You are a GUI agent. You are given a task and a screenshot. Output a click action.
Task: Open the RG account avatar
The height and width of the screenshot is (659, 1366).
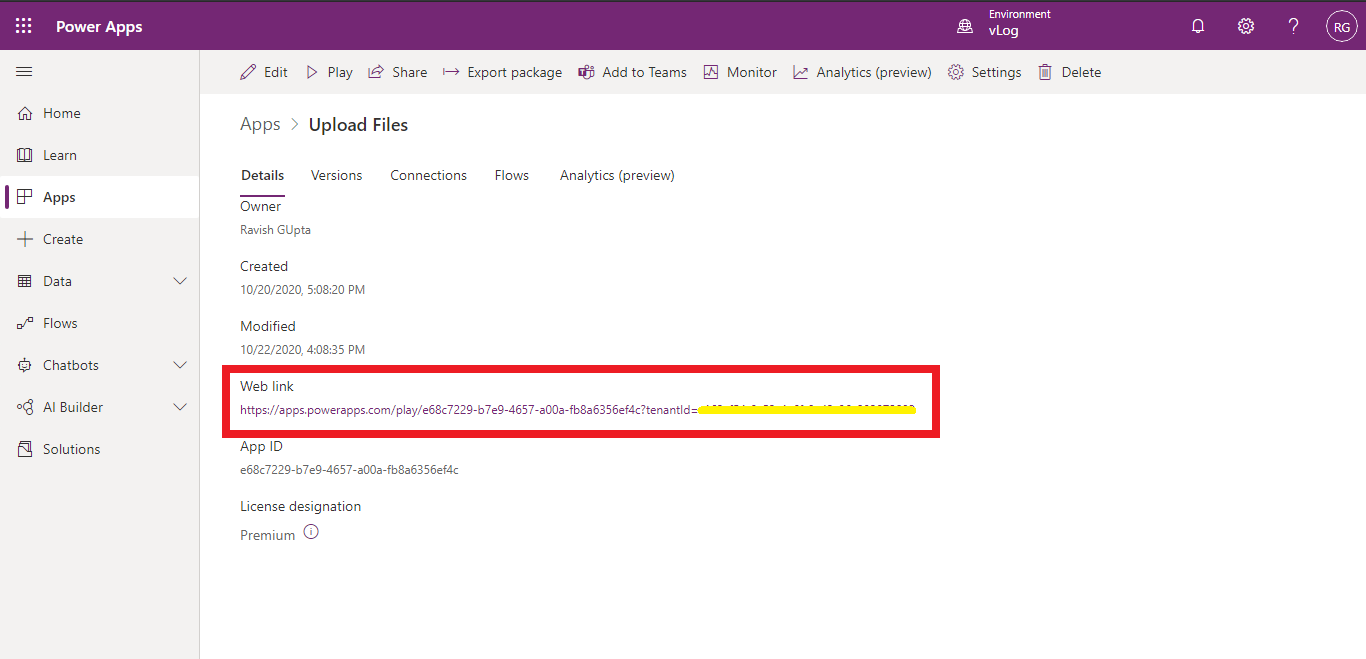[x=1341, y=27]
